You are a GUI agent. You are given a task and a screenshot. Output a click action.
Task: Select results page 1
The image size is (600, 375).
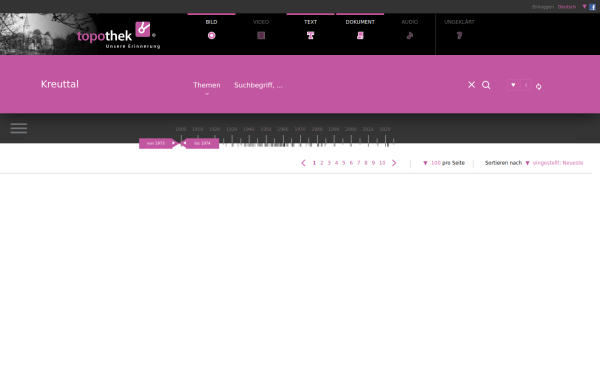(314, 163)
